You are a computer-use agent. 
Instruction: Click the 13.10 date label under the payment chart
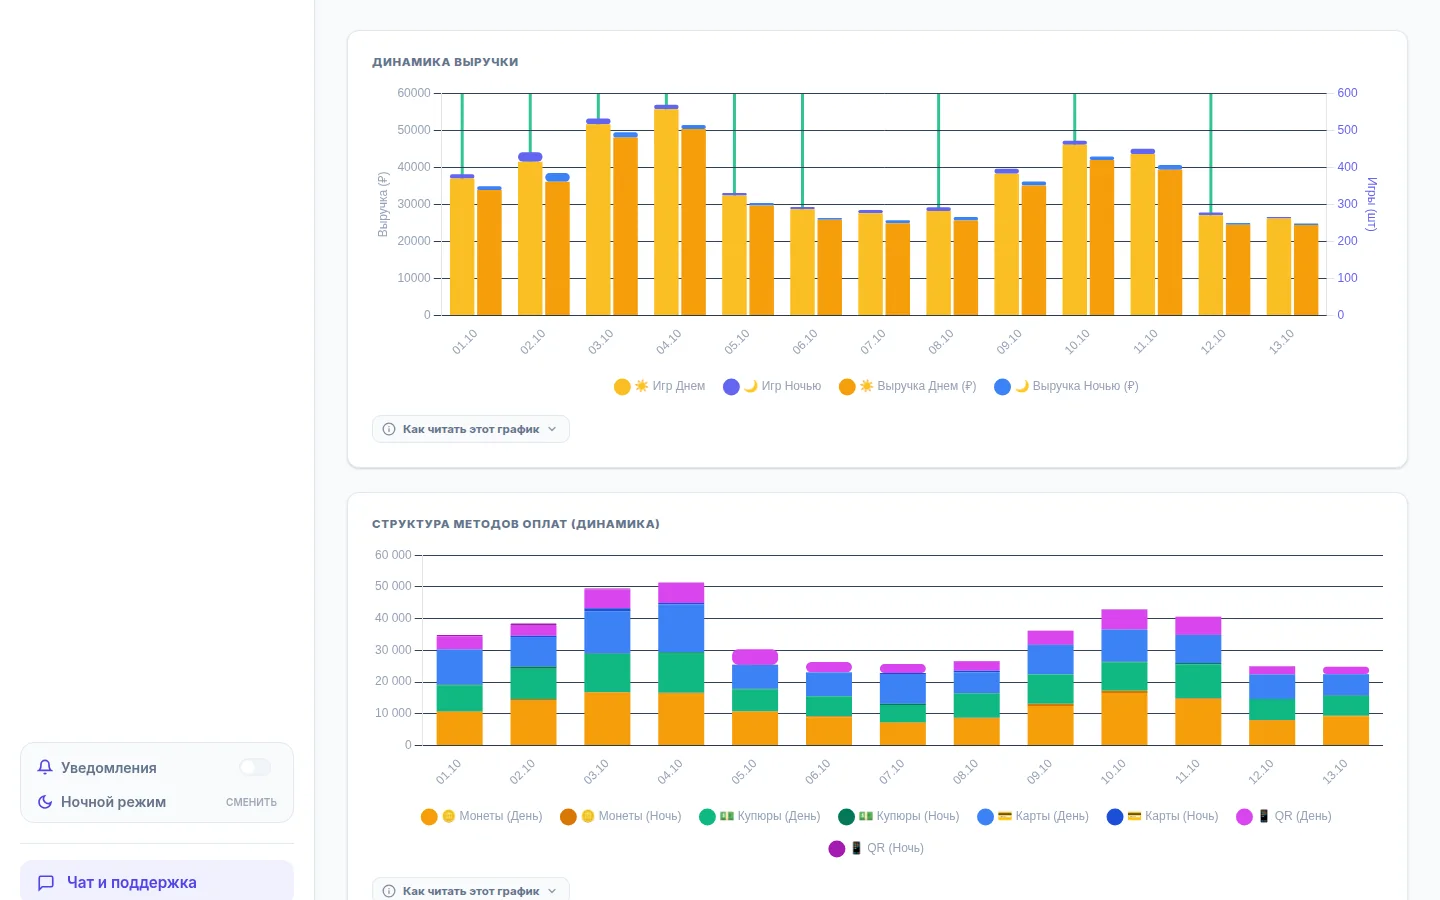coord(1335,772)
